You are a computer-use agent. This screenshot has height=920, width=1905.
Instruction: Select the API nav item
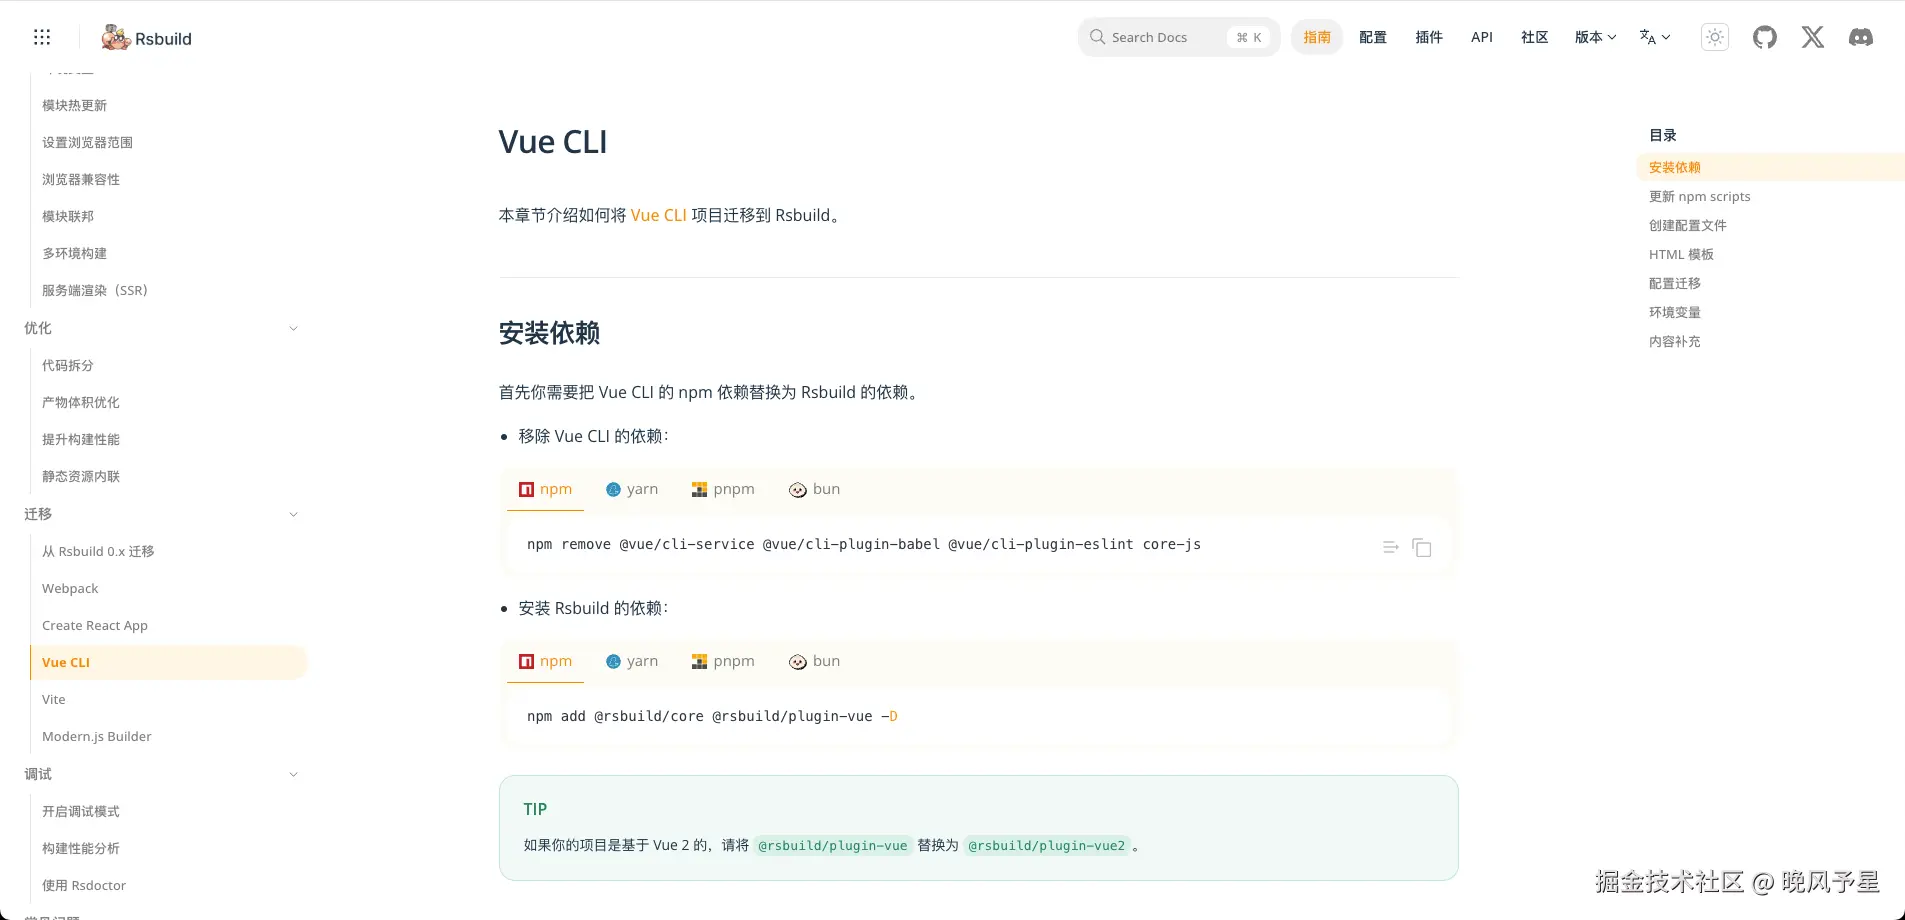(1482, 37)
